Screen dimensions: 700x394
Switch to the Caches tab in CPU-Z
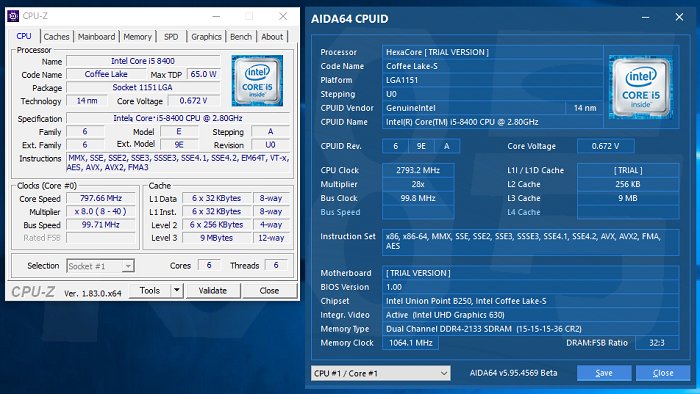pos(56,37)
